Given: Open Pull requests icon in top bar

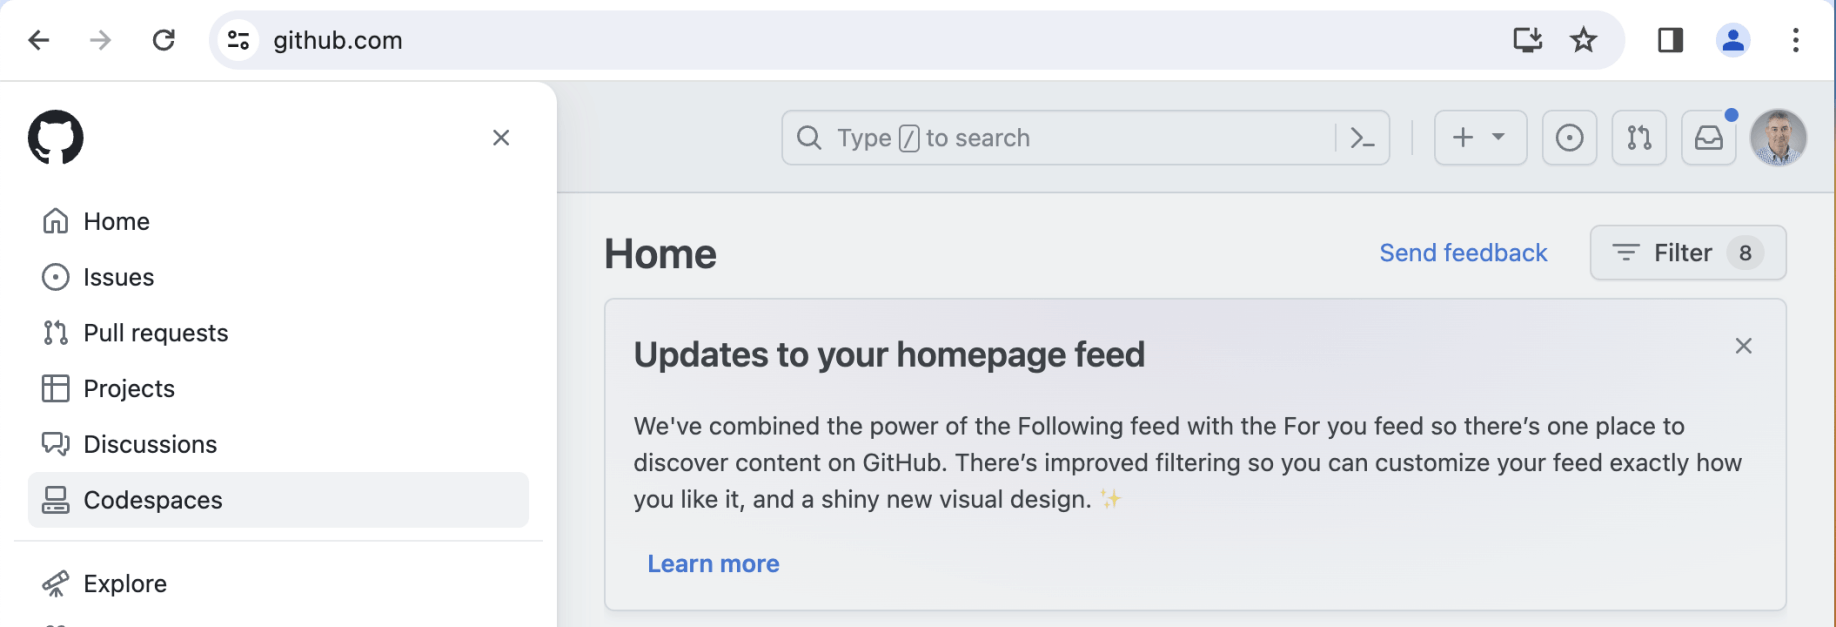Looking at the screenshot, I should point(1639,138).
